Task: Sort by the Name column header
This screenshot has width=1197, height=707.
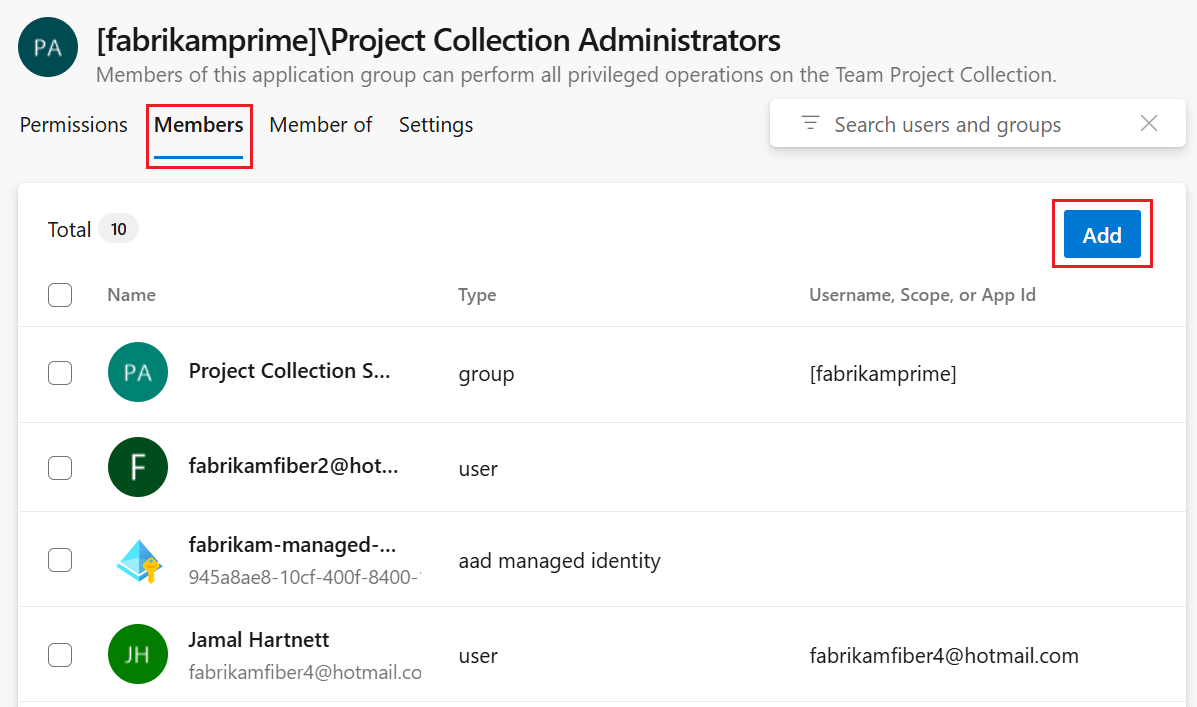Action: tap(131, 294)
